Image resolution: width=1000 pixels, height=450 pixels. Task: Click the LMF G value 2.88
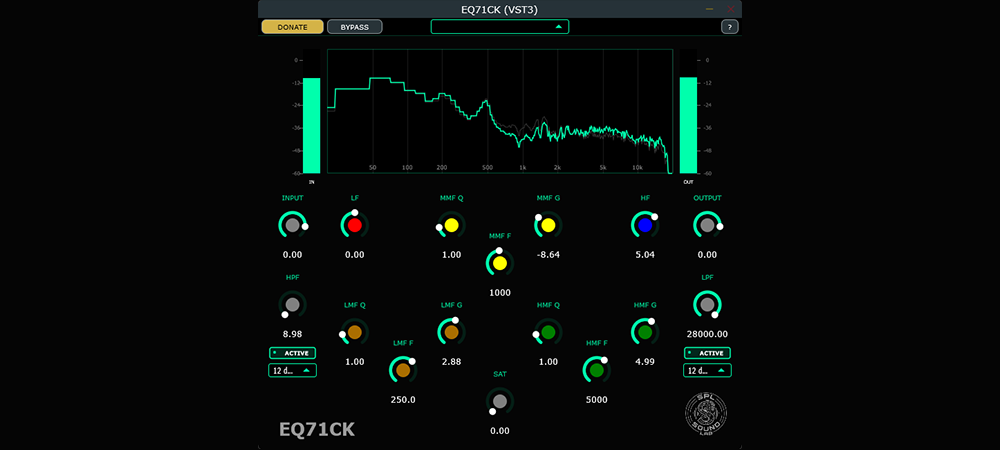tap(452, 362)
